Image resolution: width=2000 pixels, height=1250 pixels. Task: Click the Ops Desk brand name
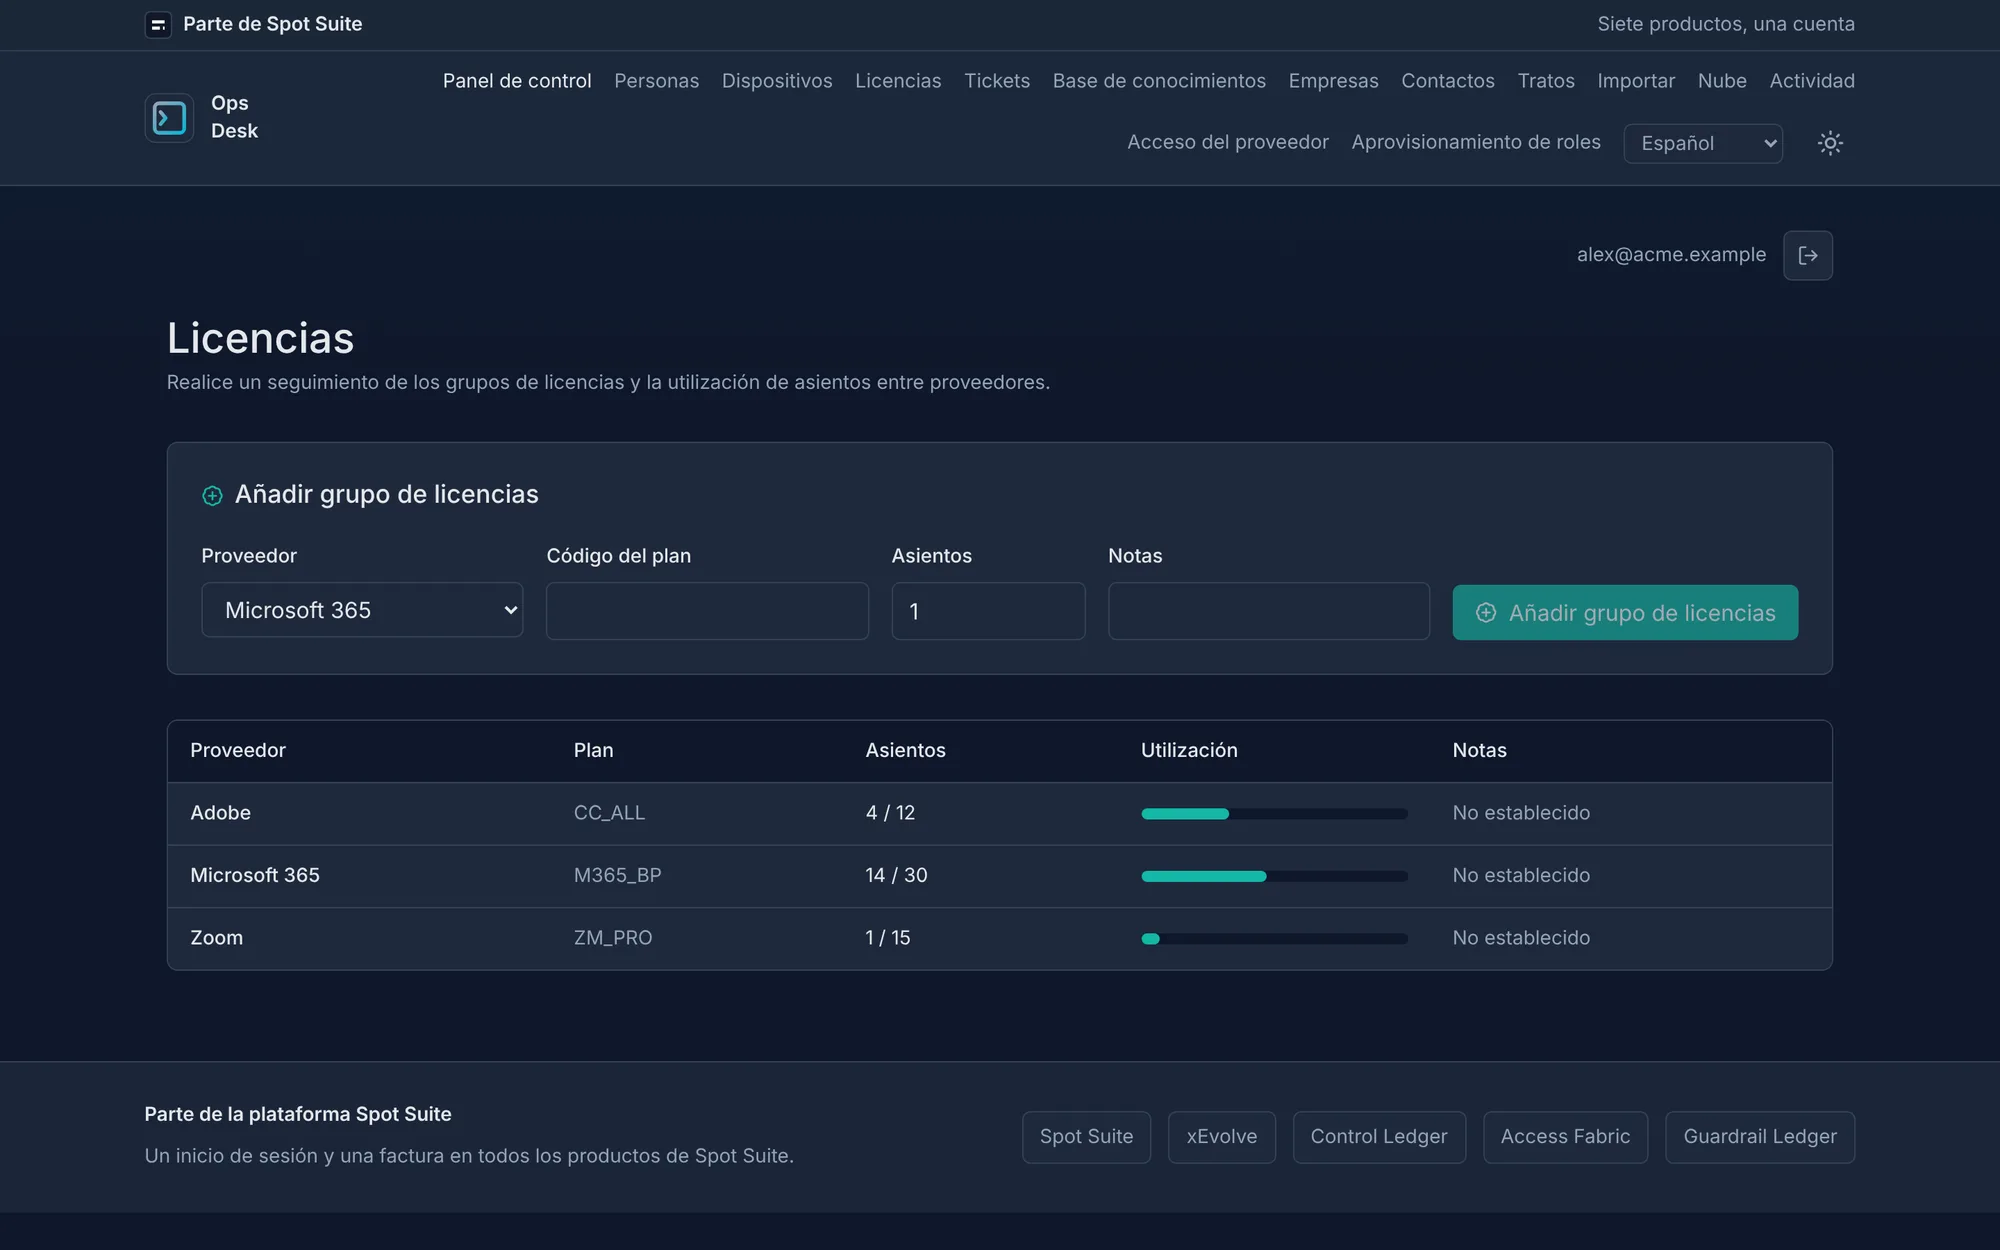(235, 117)
